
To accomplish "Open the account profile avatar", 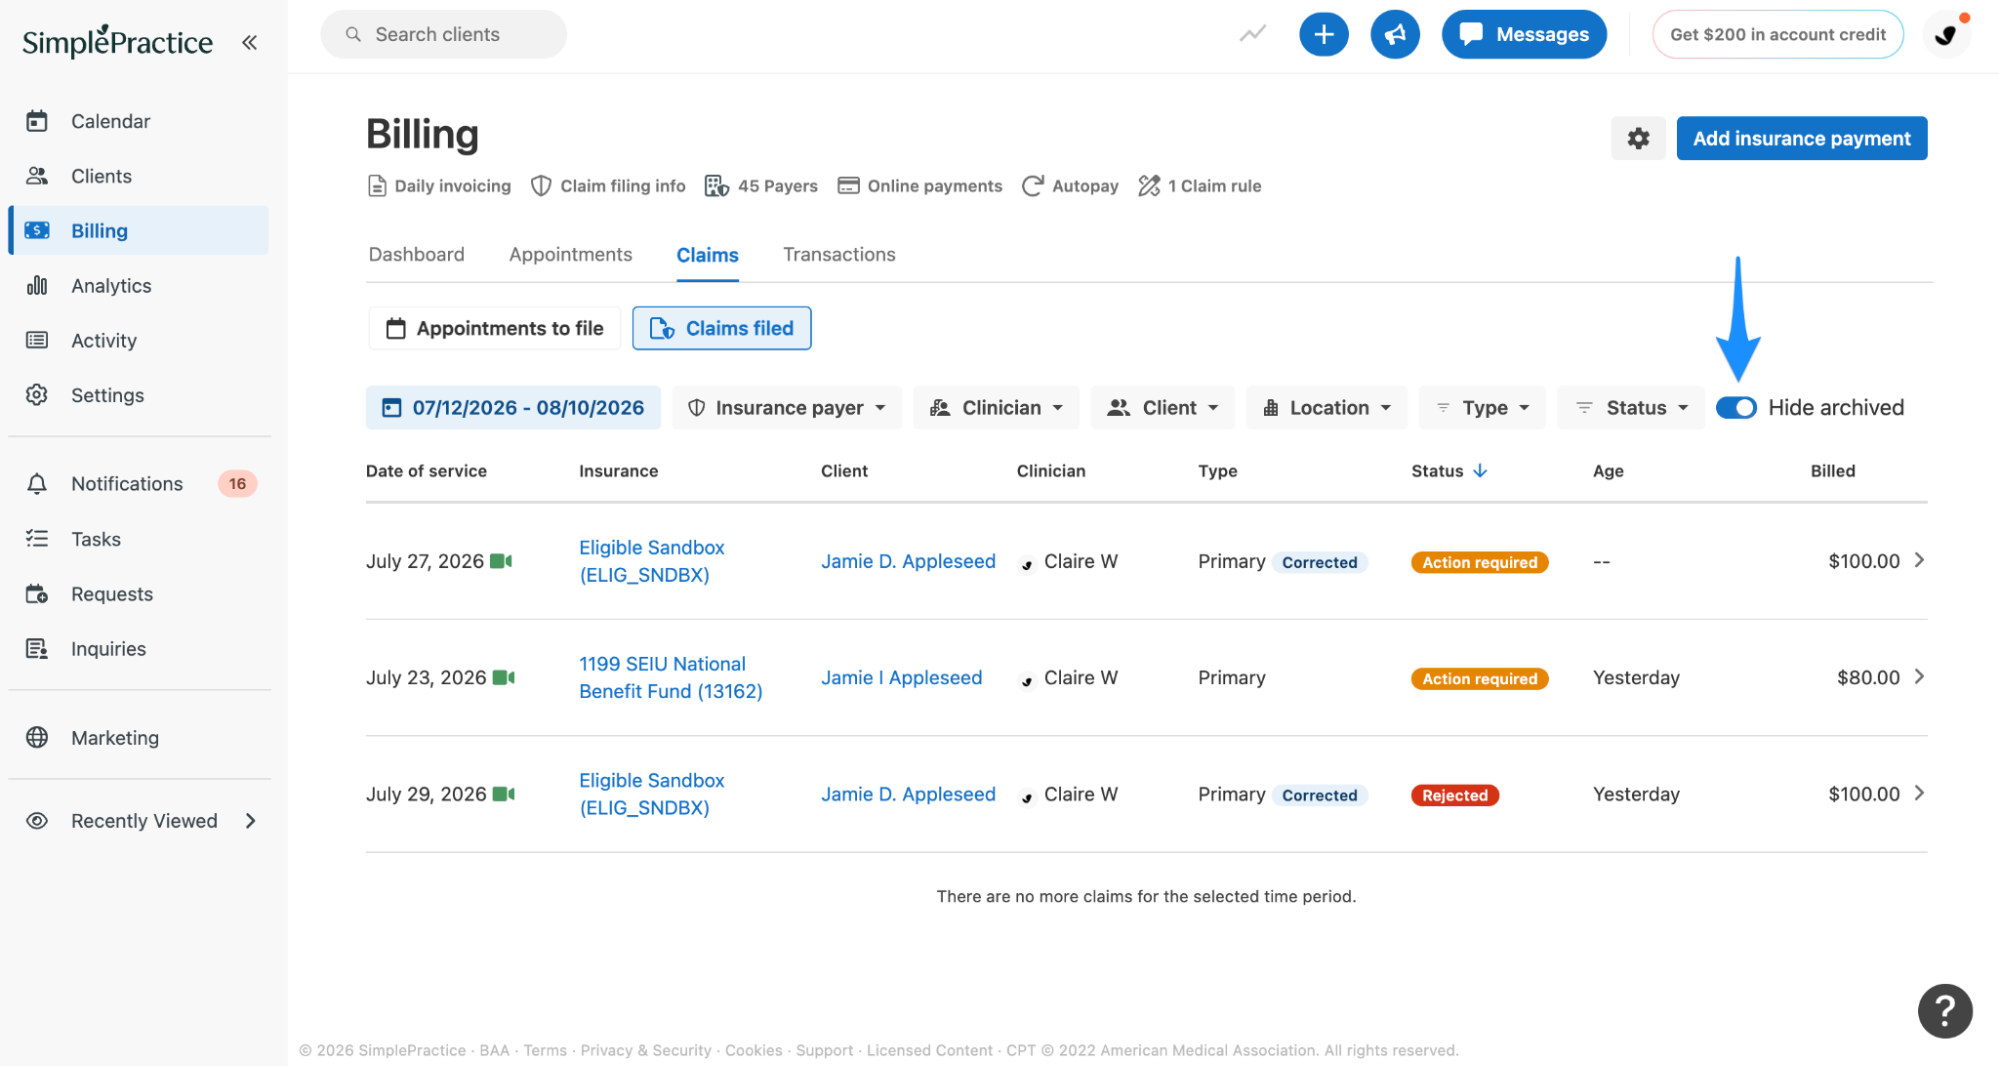I will (x=1946, y=34).
